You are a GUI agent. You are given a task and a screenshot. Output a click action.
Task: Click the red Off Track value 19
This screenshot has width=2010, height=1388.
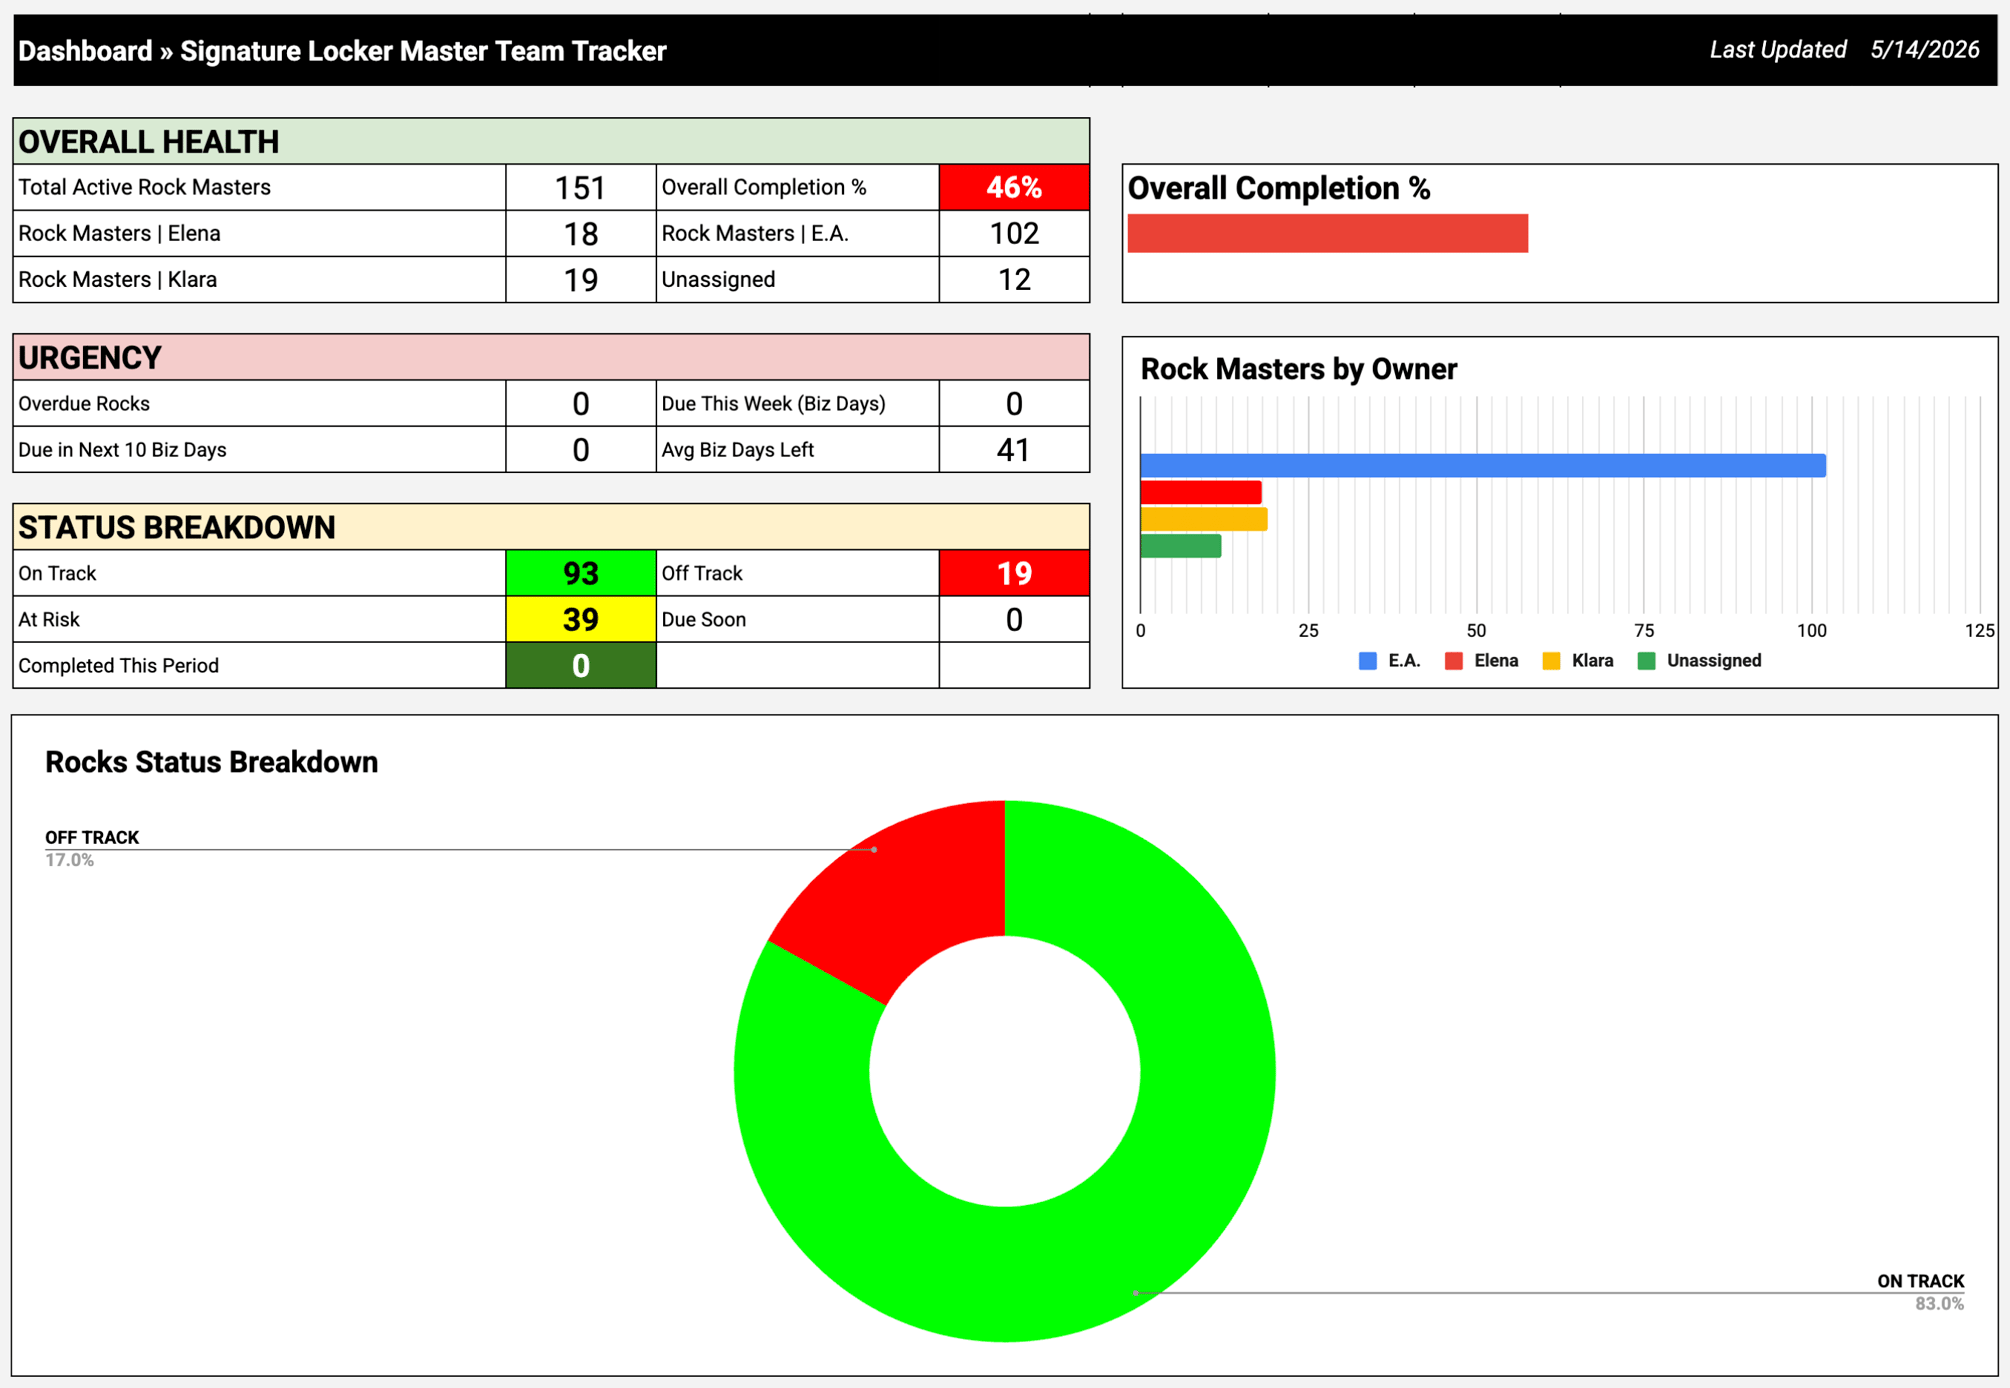pyautogui.click(x=1014, y=573)
